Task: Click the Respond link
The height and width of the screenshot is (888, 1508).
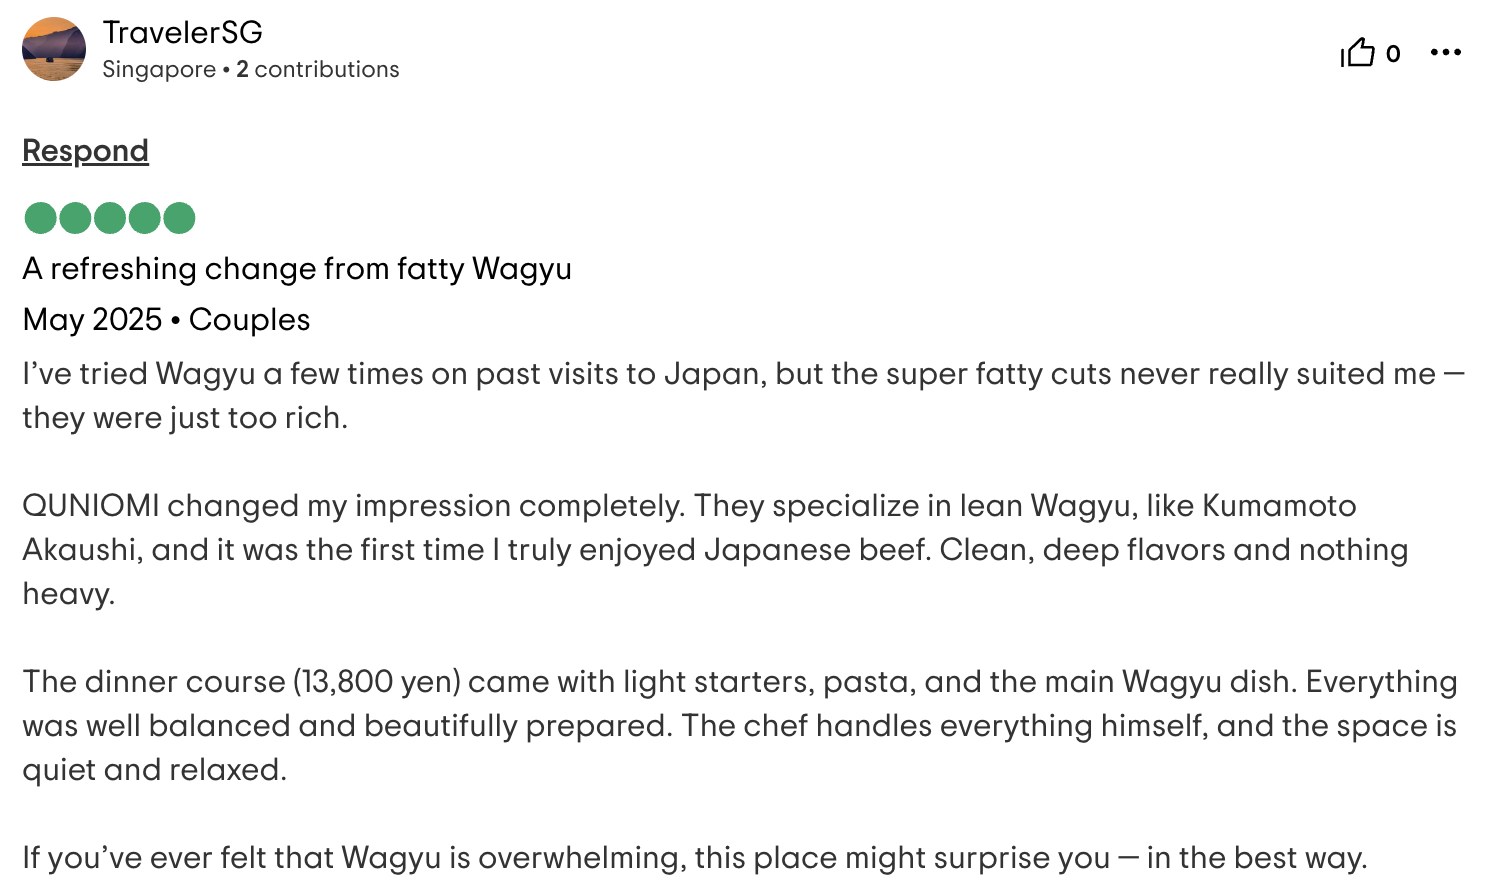Action: pos(85,151)
